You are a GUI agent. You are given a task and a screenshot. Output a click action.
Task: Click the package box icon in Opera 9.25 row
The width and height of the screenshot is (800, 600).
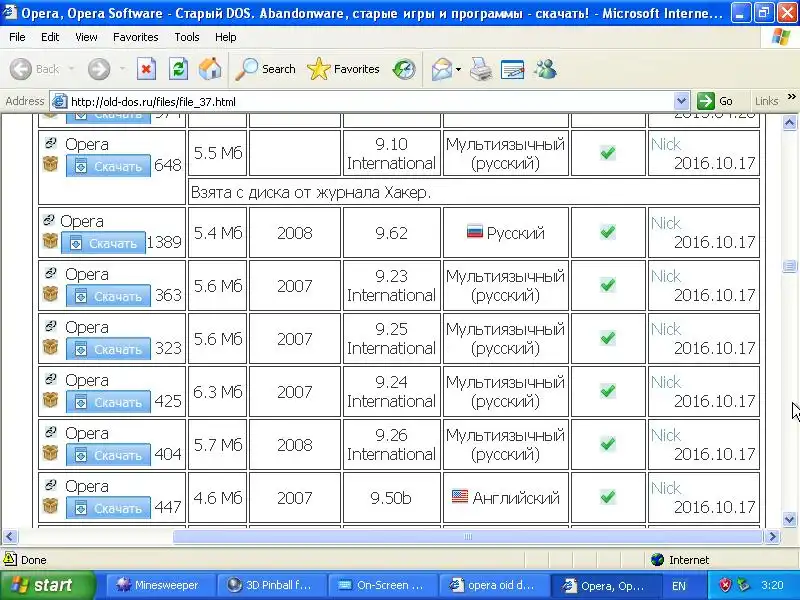click(50, 347)
